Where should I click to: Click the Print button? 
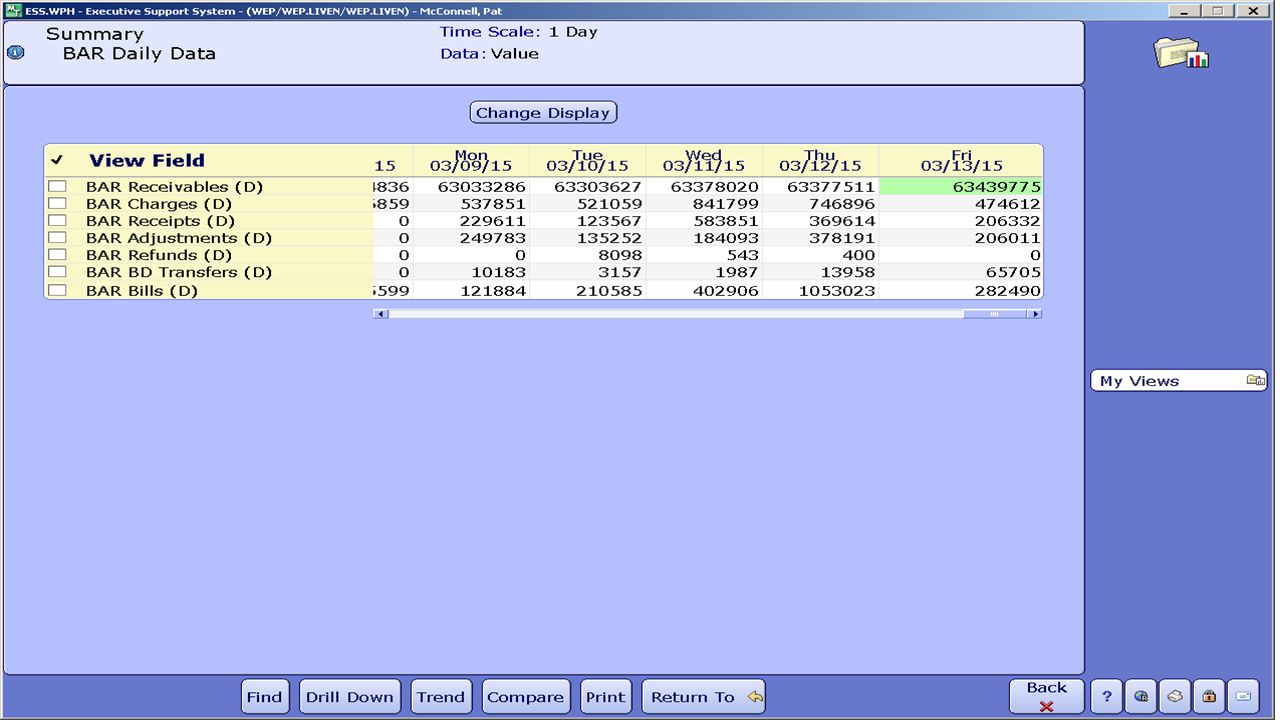click(606, 697)
